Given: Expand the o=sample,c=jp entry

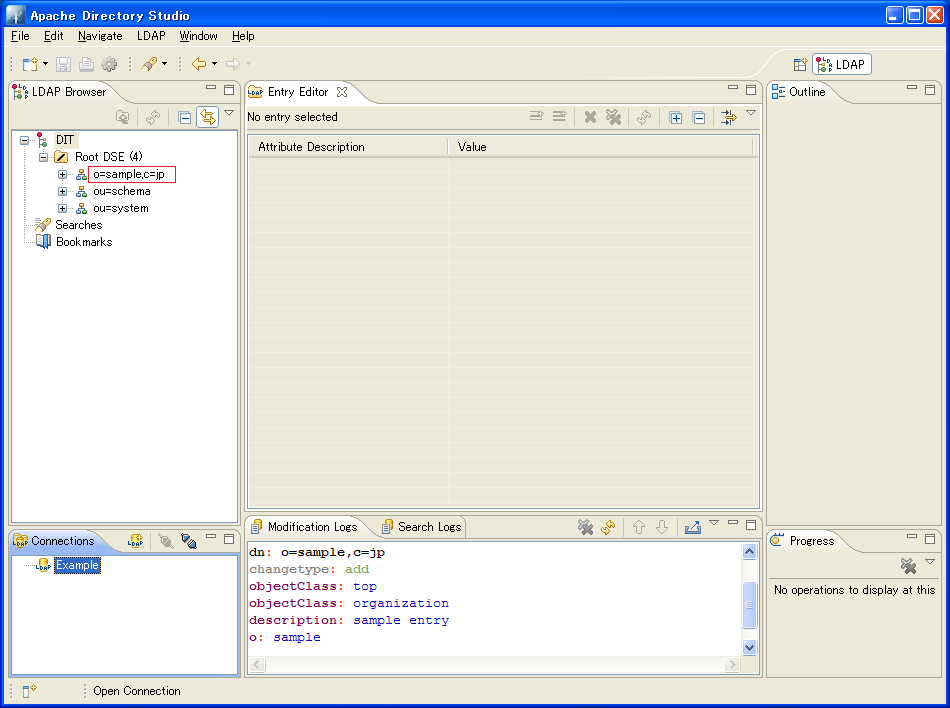Looking at the screenshot, I should 62,174.
